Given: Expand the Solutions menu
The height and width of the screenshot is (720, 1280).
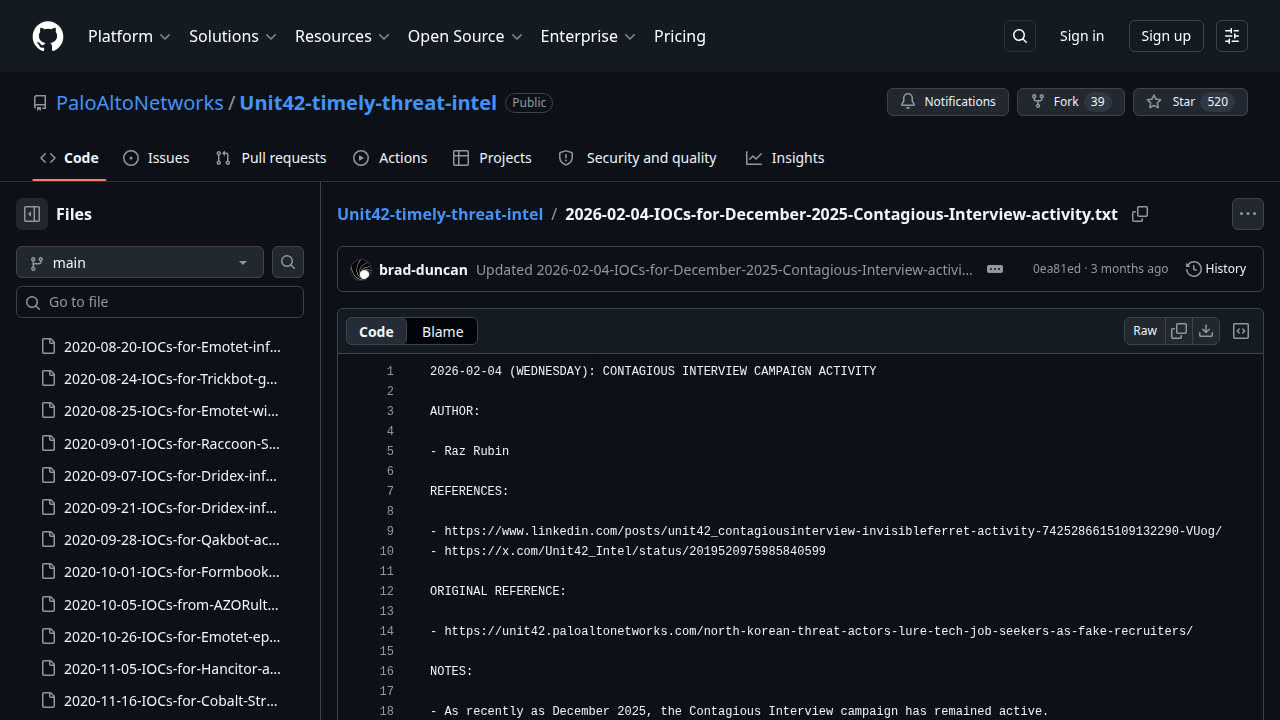Looking at the screenshot, I should (x=233, y=36).
